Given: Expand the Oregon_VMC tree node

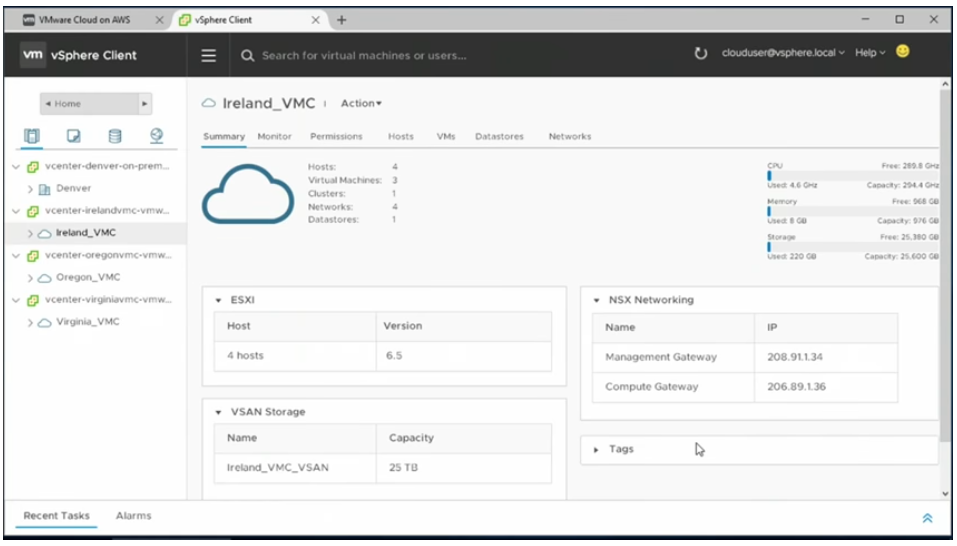Looking at the screenshot, I should coord(30,278).
